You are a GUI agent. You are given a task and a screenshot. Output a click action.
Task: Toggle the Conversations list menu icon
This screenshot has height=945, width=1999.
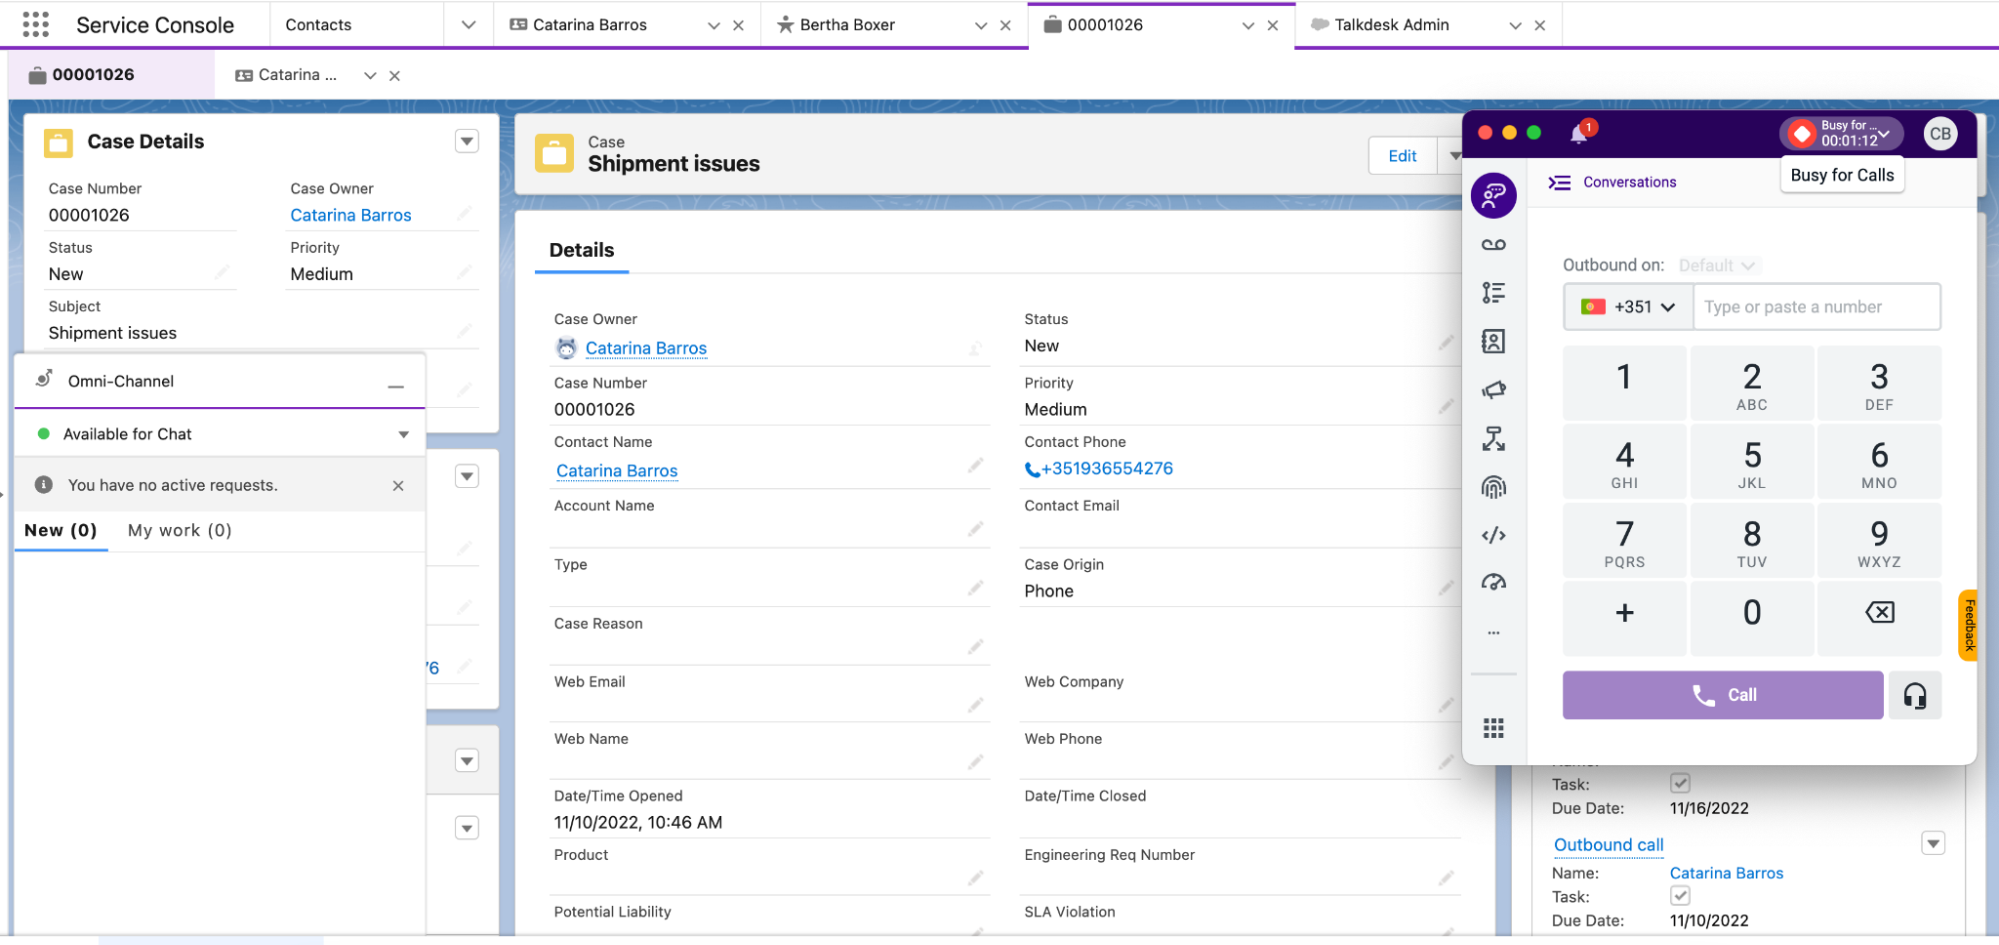point(1559,182)
